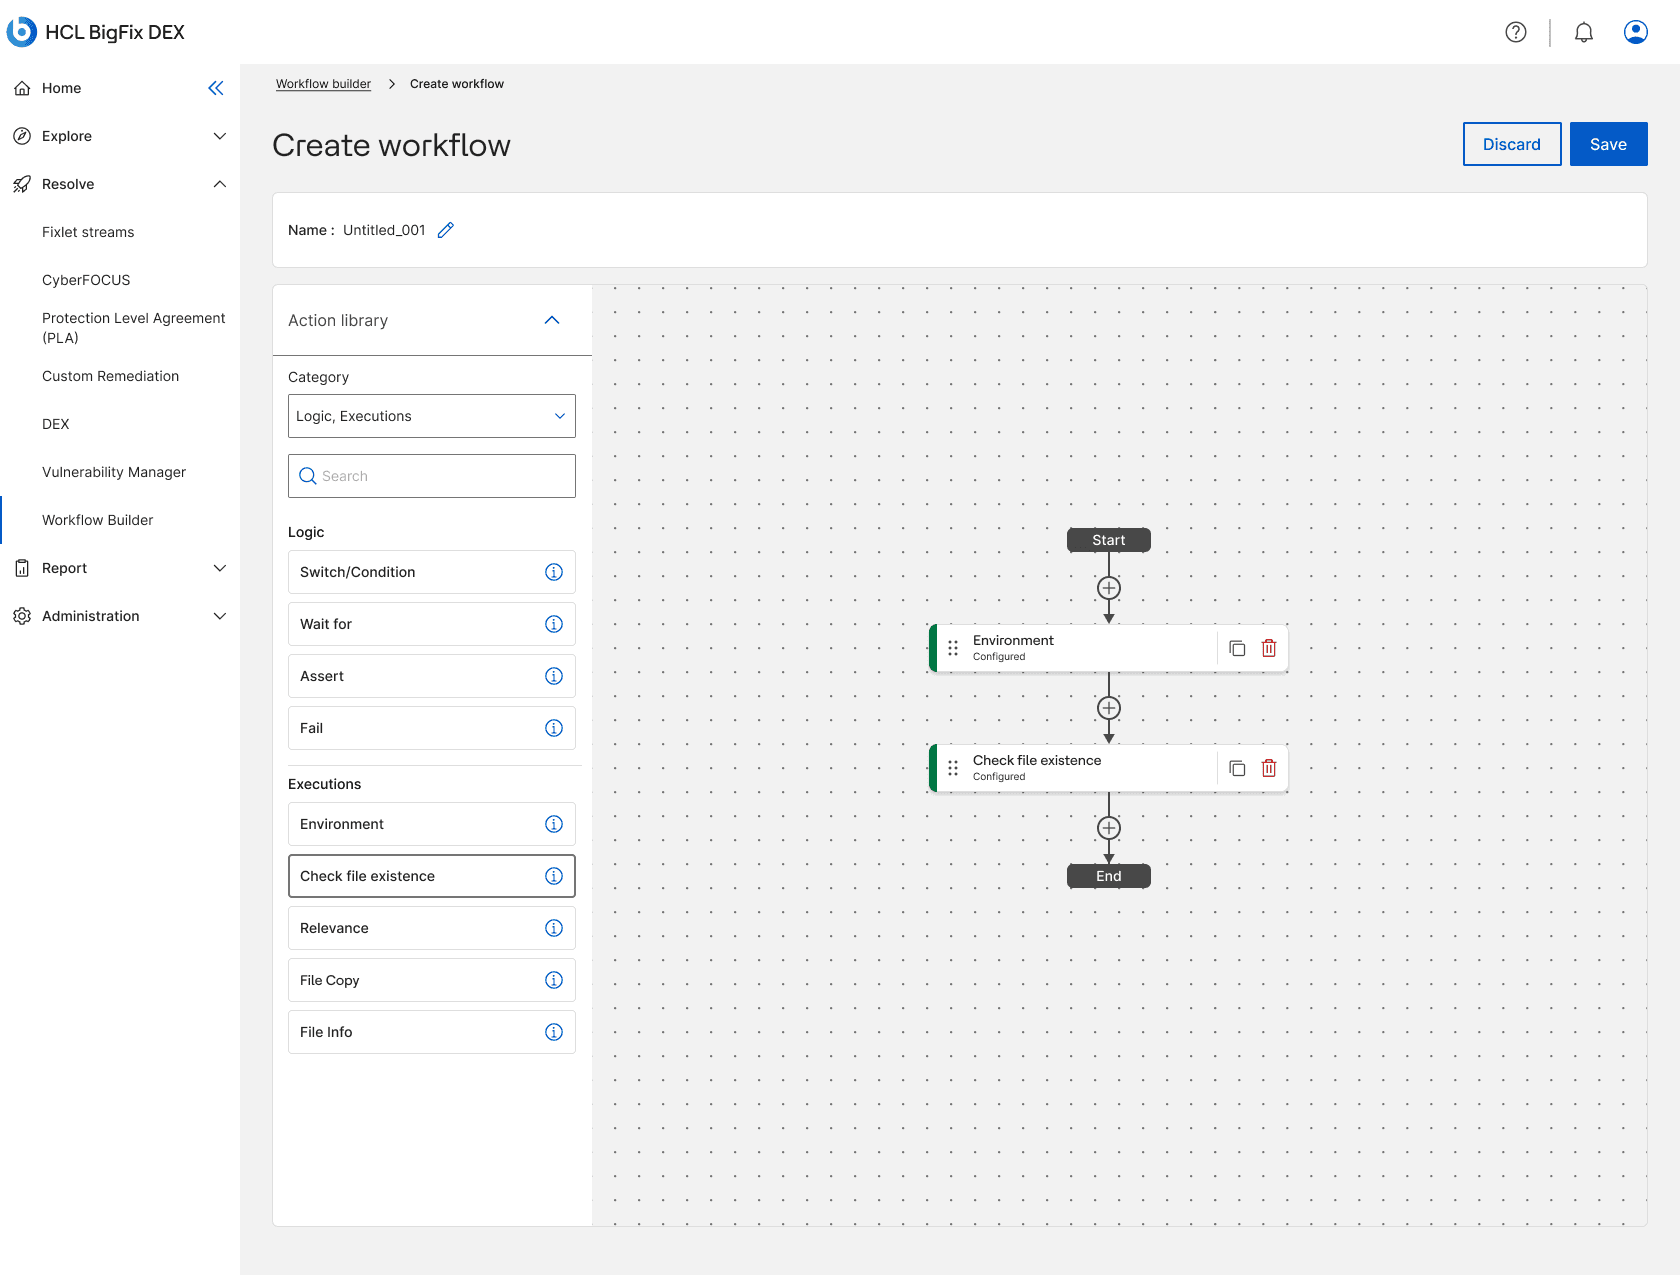Open notifications bell icon

click(1584, 32)
